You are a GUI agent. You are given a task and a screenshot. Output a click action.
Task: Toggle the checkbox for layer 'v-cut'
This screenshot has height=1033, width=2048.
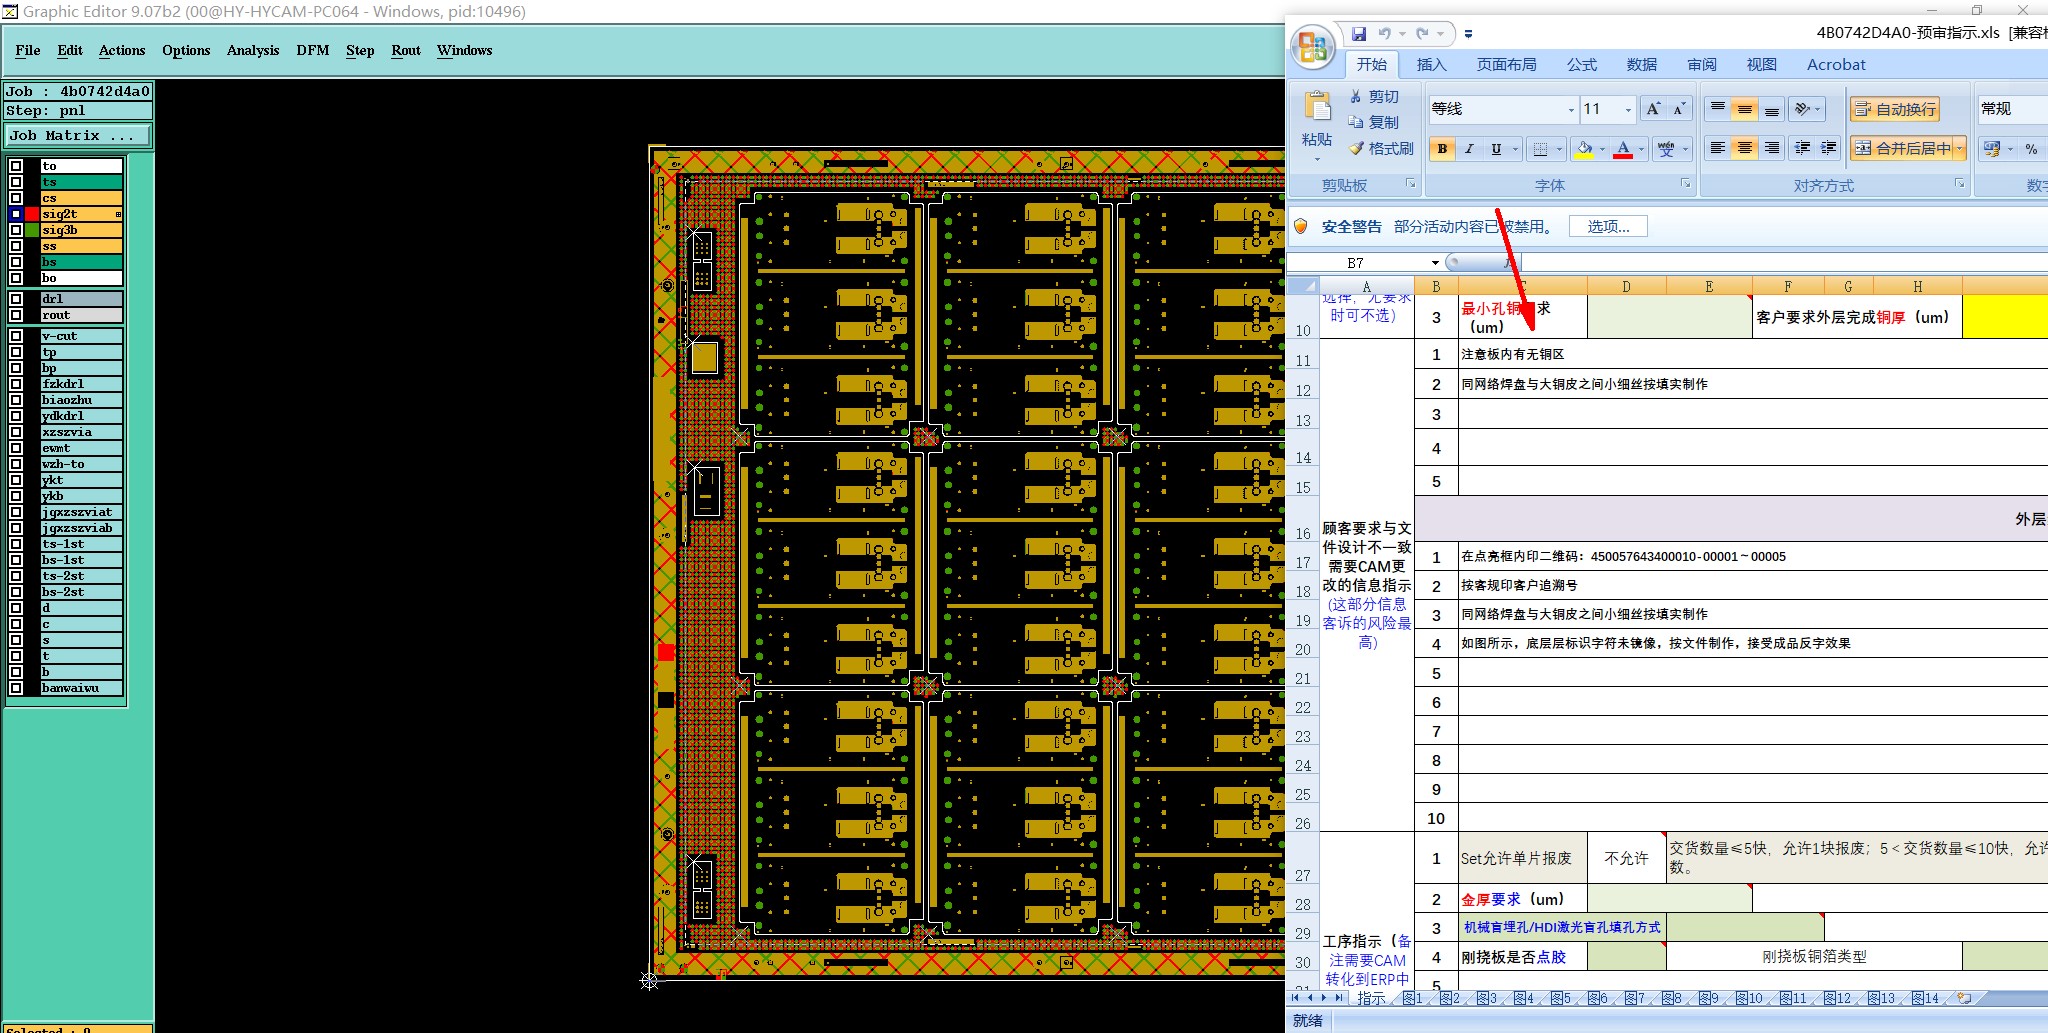16,336
